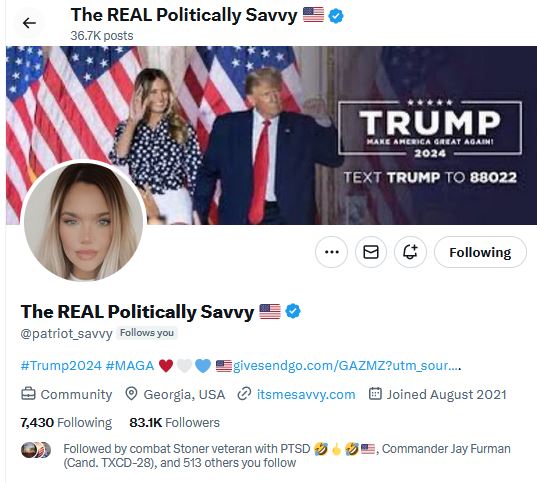Image resolution: width=537 pixels, height=483 pixels.
Task: Toggle the Following button to unfollow
Action: click(x=480, y=252)
